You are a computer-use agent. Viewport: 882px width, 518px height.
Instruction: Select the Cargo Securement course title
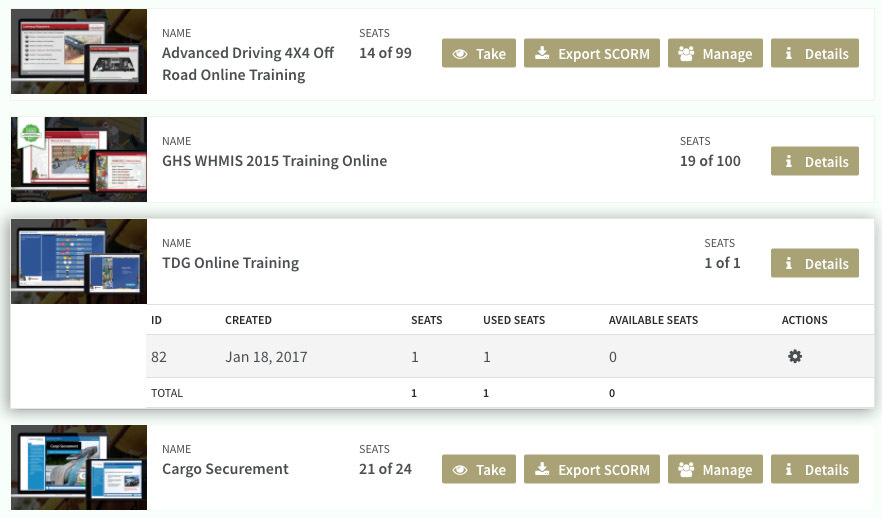pos(225,469)
